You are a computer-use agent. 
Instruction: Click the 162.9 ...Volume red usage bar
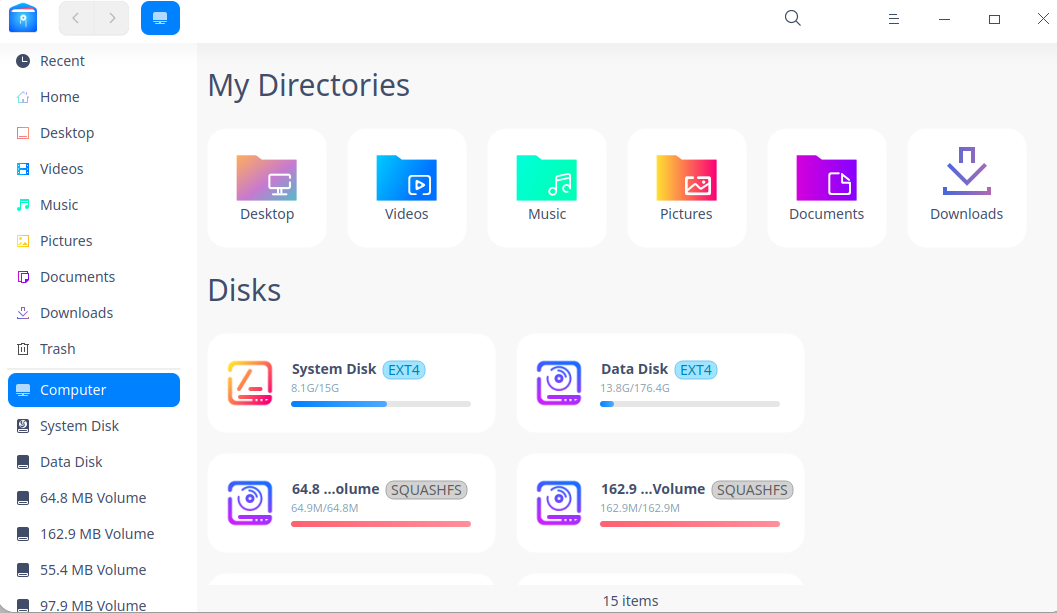click(690, 524)
